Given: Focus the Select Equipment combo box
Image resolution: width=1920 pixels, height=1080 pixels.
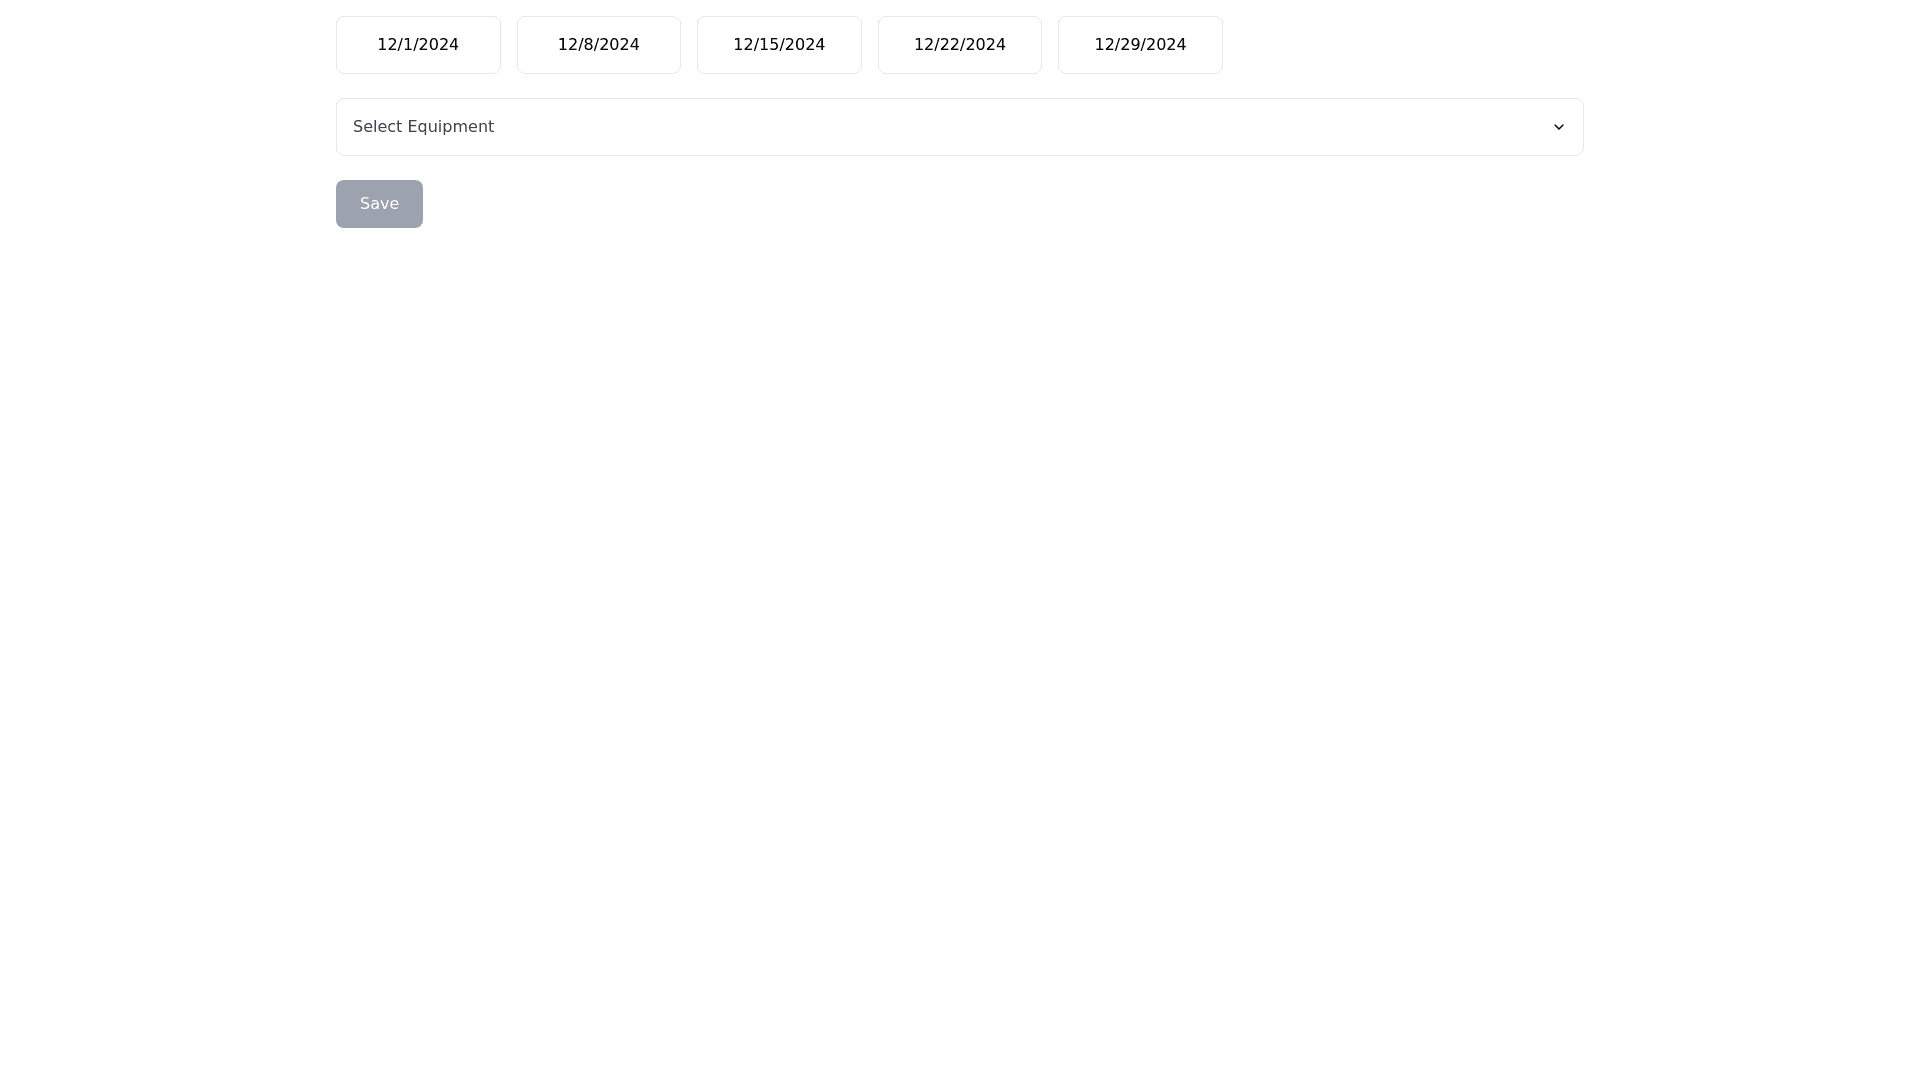Looking at the screenshot, I should (959, 127).
